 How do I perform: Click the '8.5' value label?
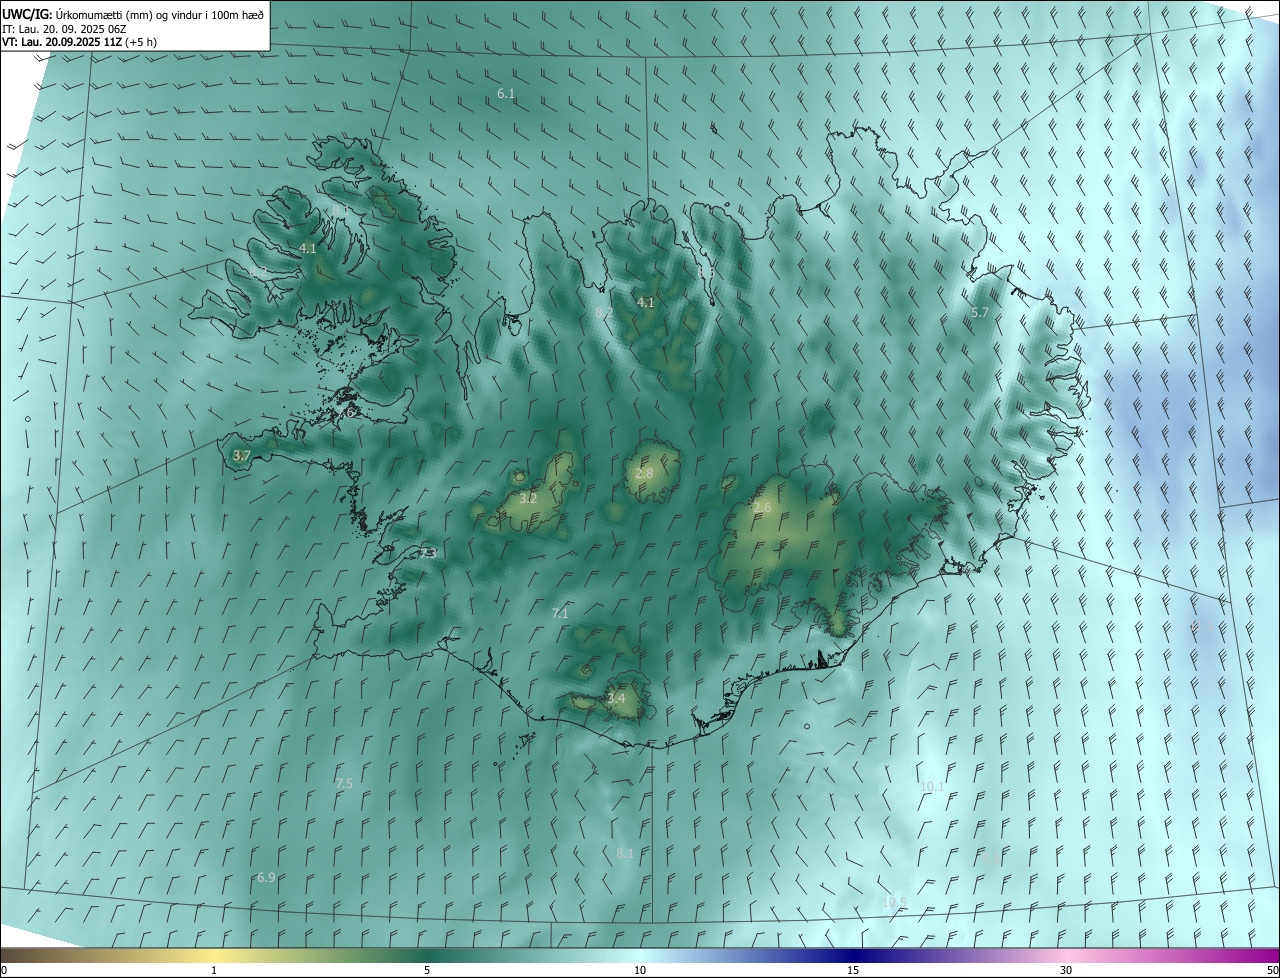click(706, 272)
